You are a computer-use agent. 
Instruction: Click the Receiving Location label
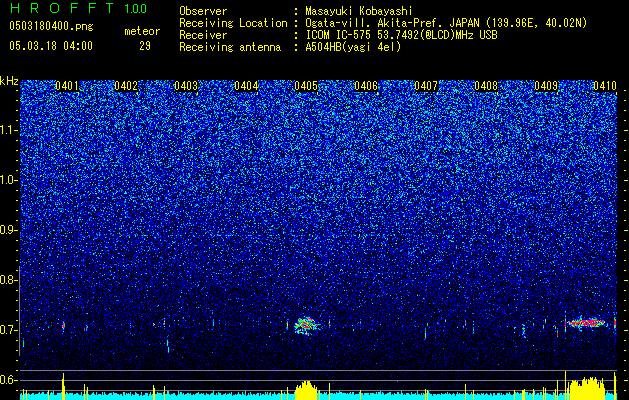(233, 23)
